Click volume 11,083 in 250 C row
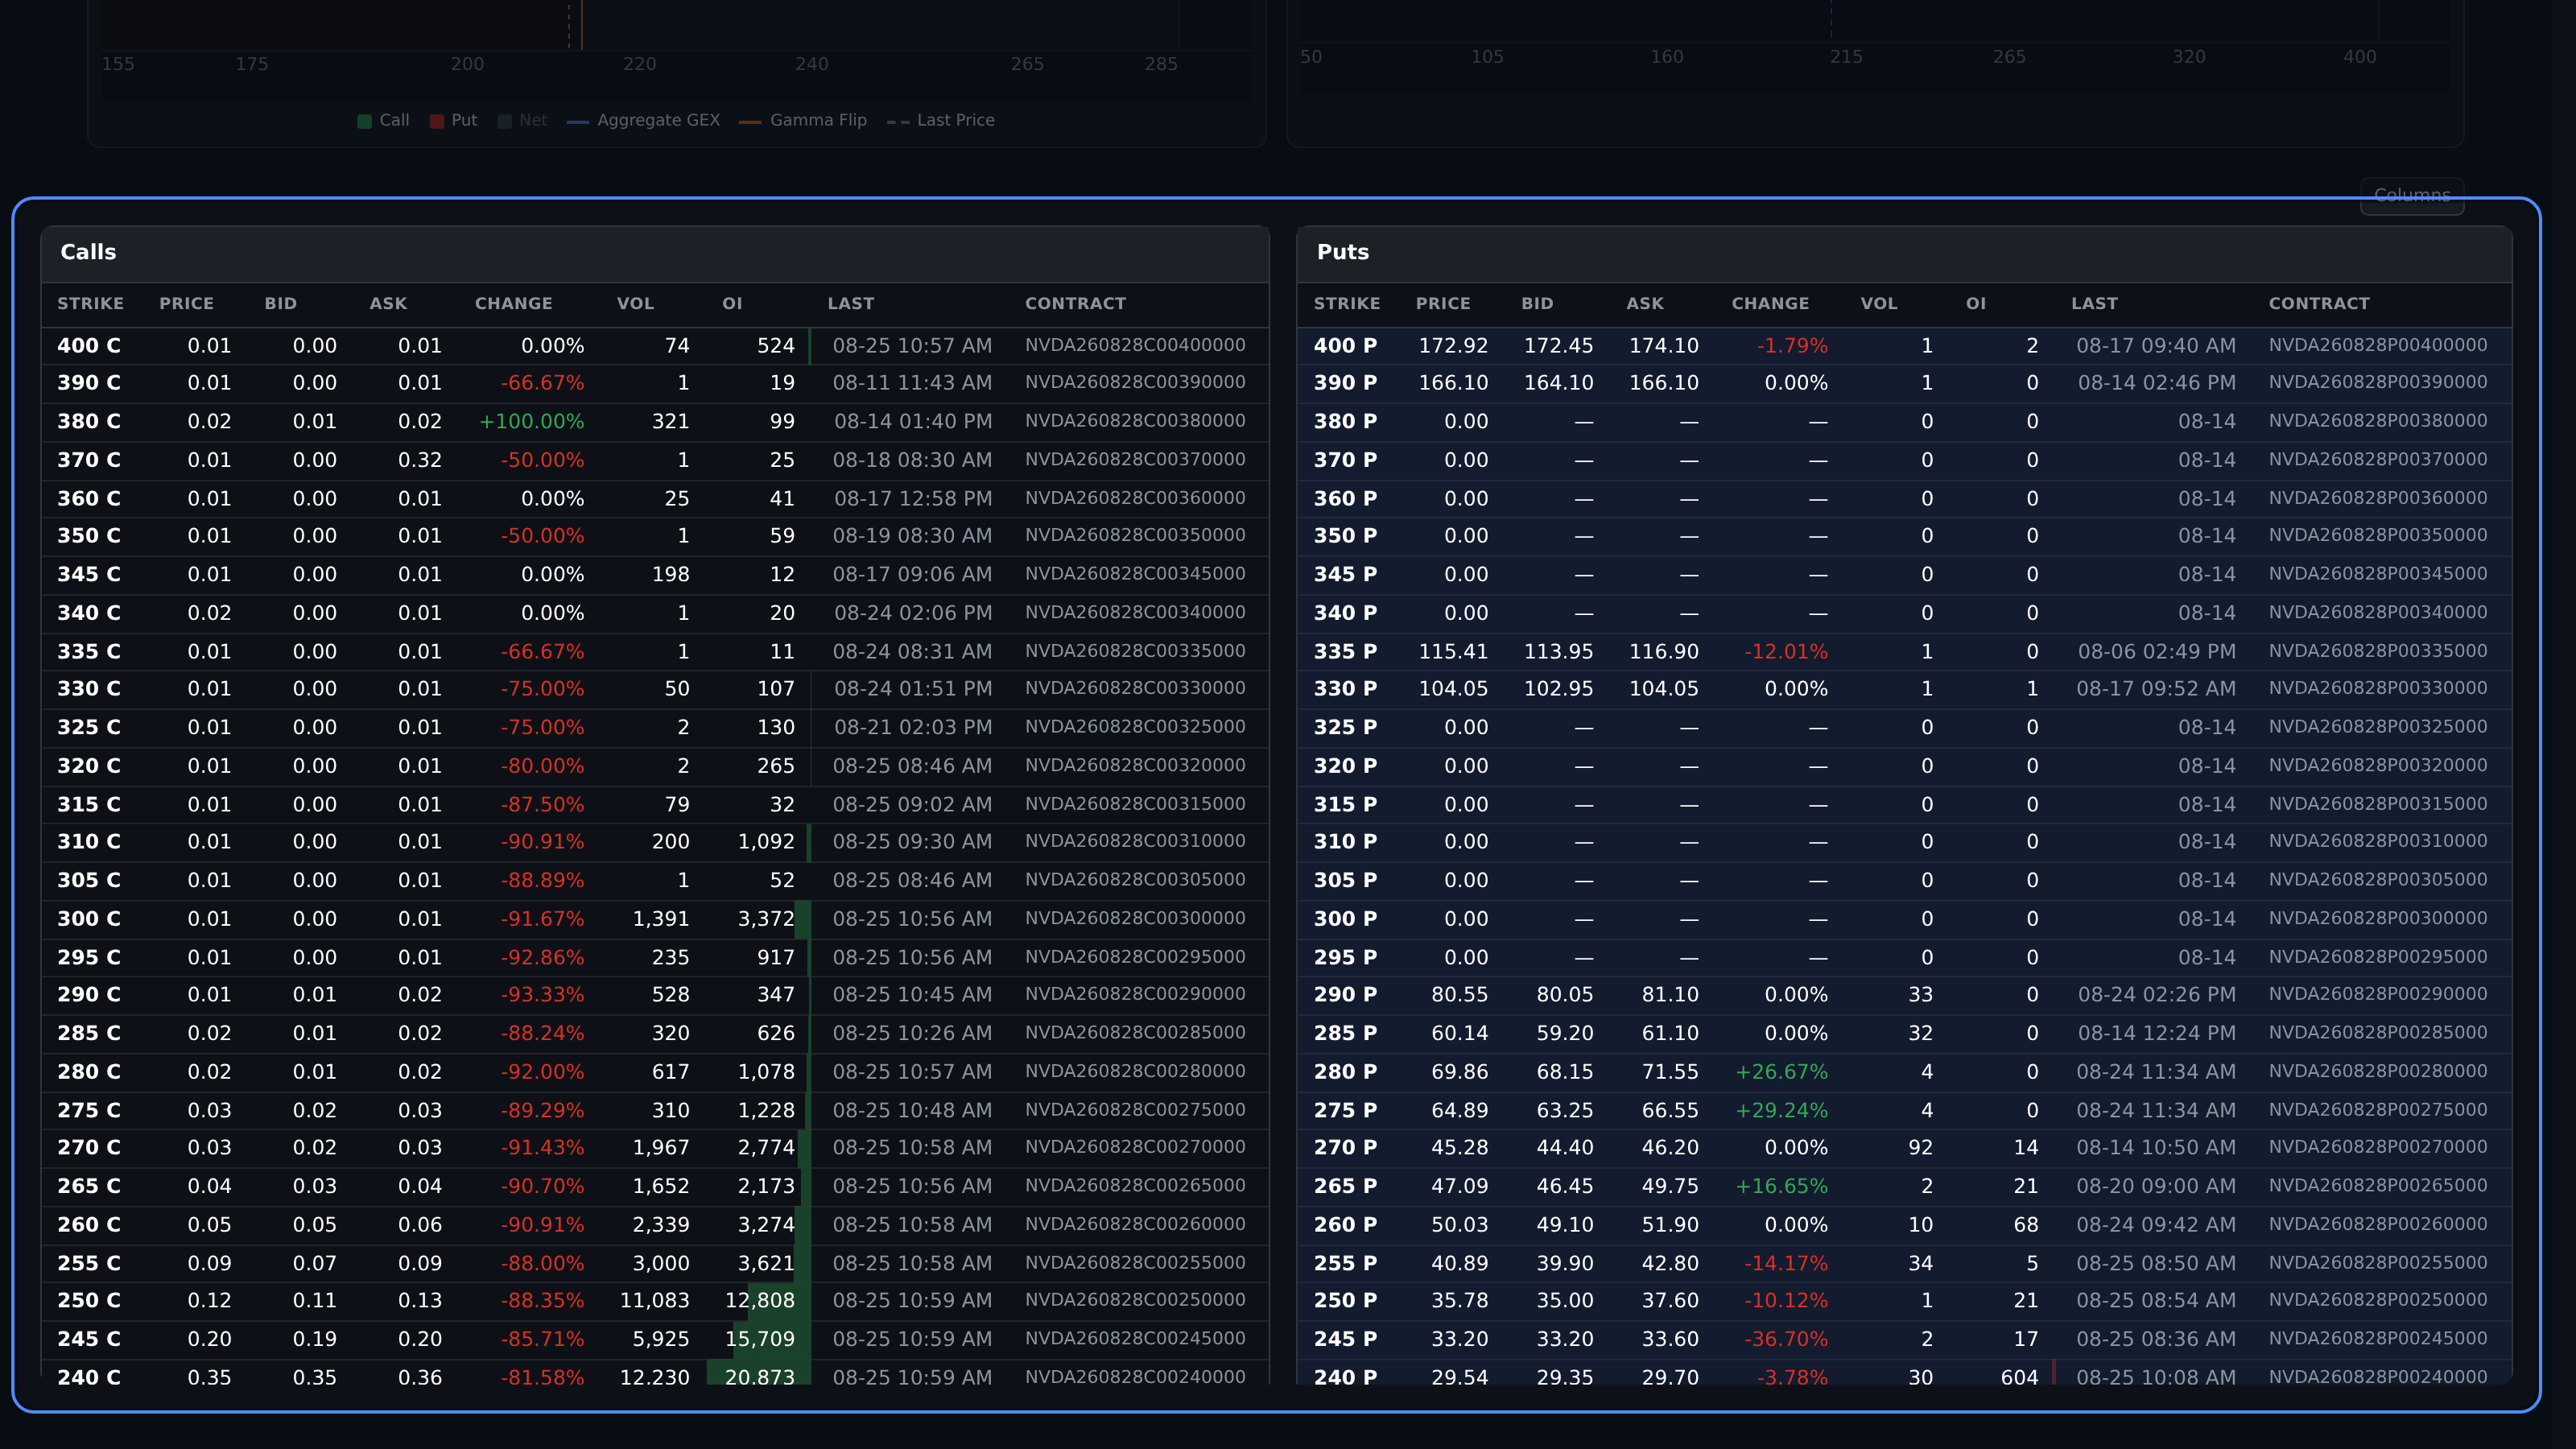 [x=655, y=1300]
